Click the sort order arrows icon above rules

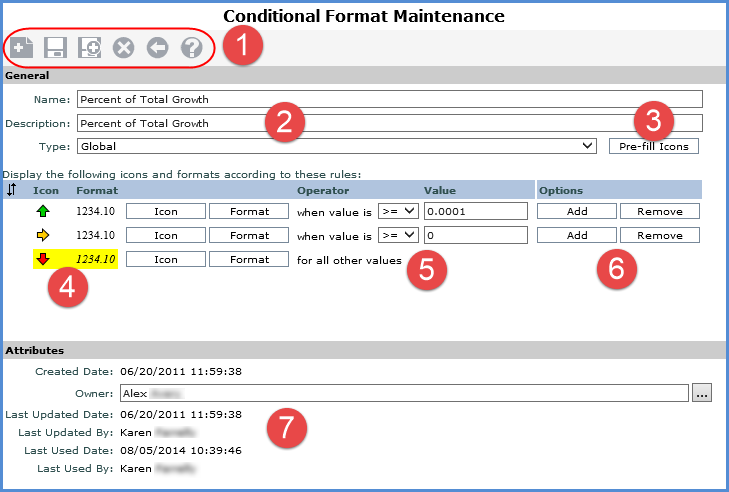point(12,190)
